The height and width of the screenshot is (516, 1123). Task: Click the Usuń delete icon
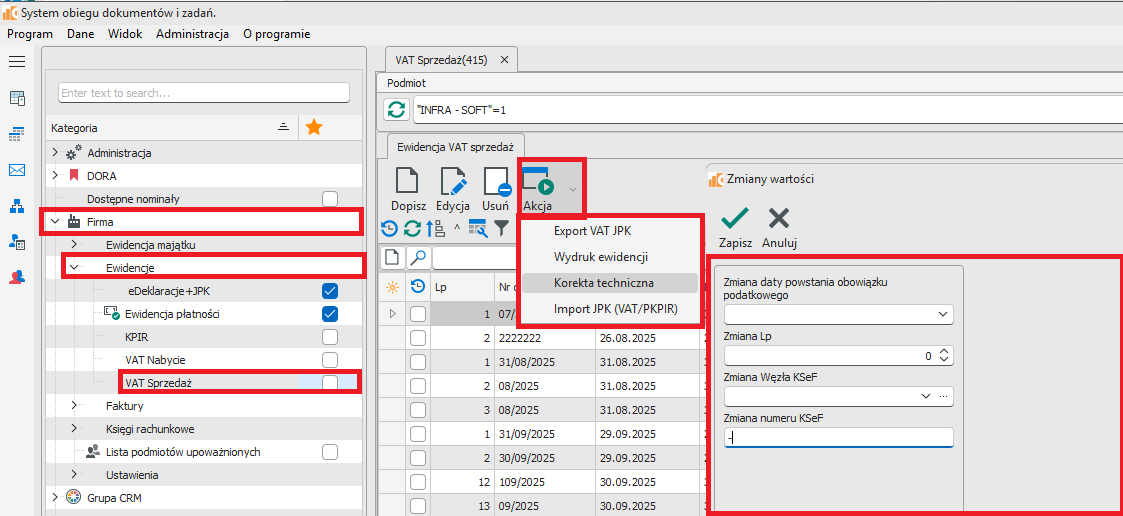[x=497, y=182]
